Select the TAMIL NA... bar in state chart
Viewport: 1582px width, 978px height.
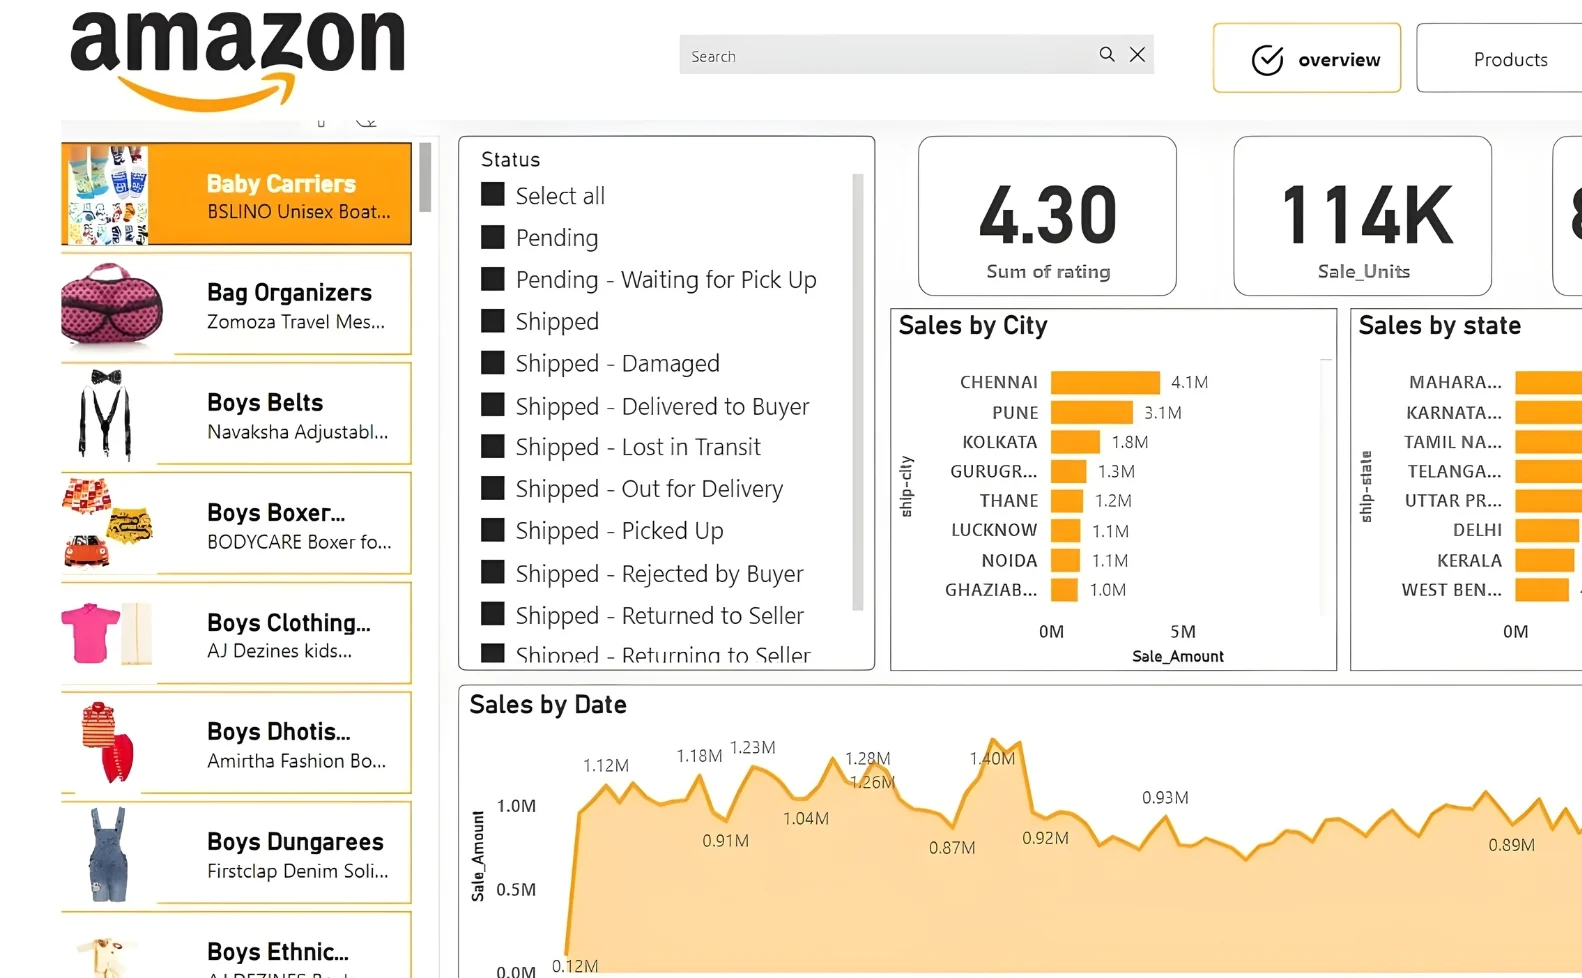(x=1548, y=442)
